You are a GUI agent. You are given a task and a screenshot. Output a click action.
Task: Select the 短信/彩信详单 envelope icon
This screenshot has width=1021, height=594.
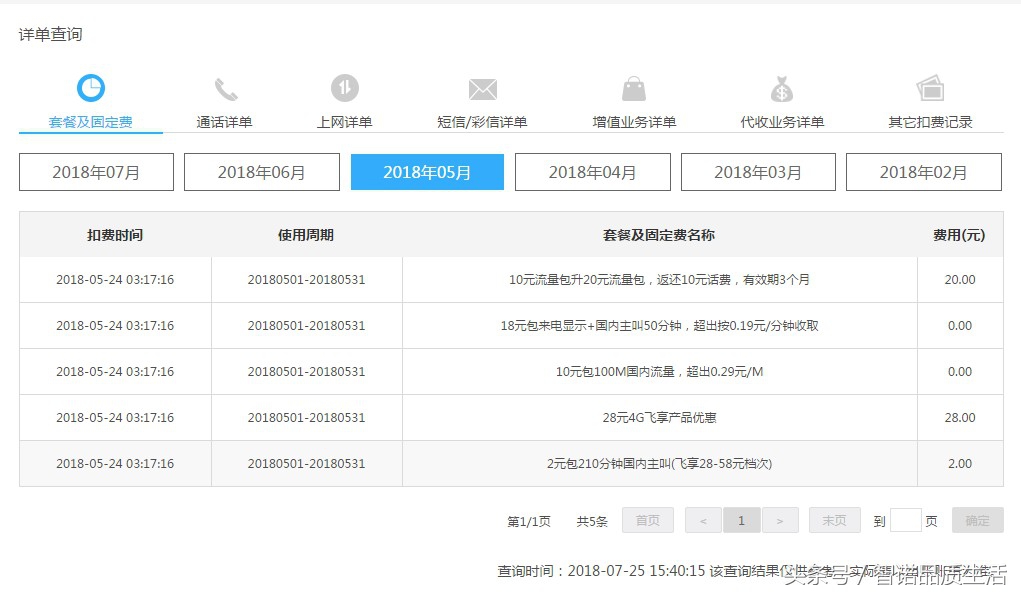[482, 88]
